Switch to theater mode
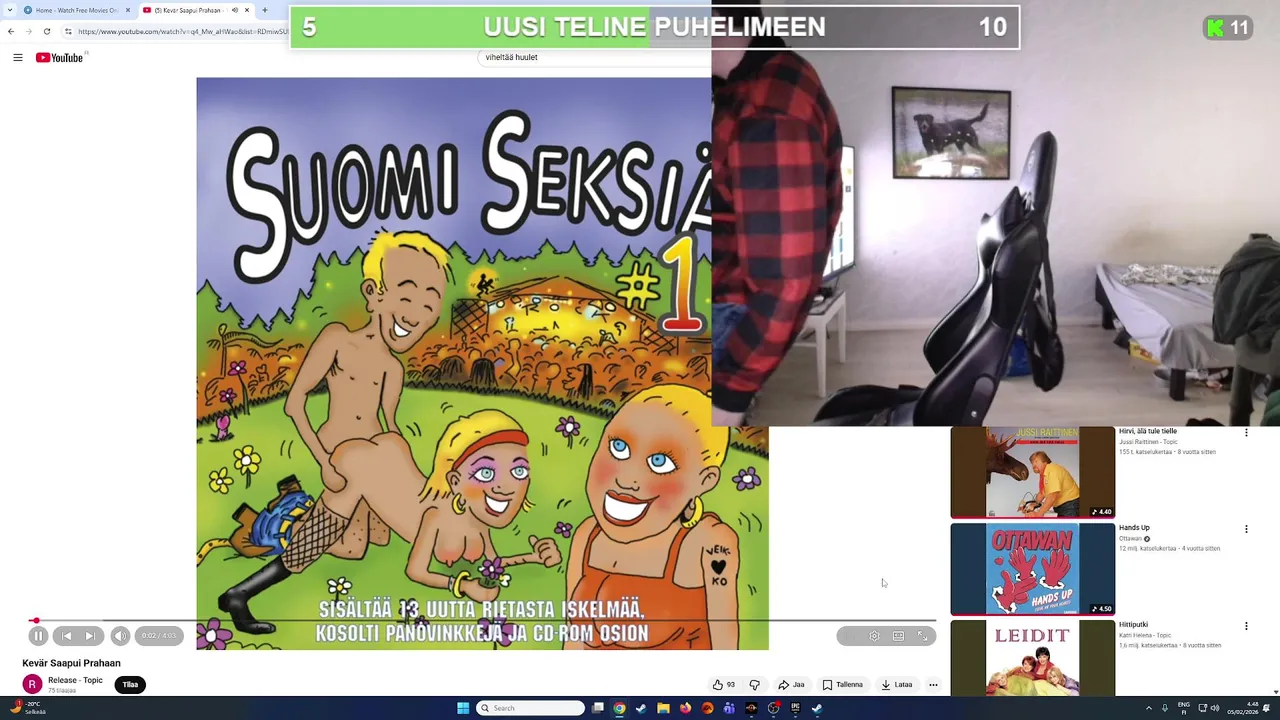Screen dimensions: 1280x720 (898, 636)
